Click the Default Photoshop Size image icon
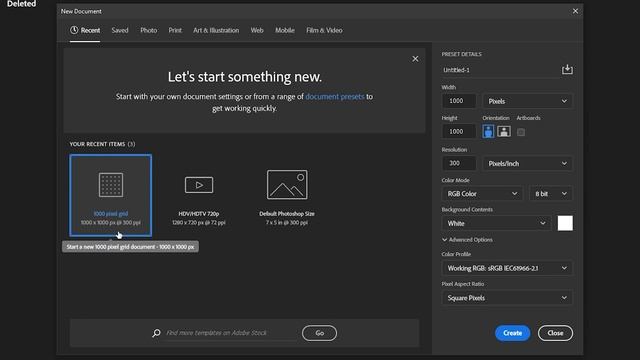Image resolution: width=640 pixels, height=360 pixels. click(x=287, y=184)
